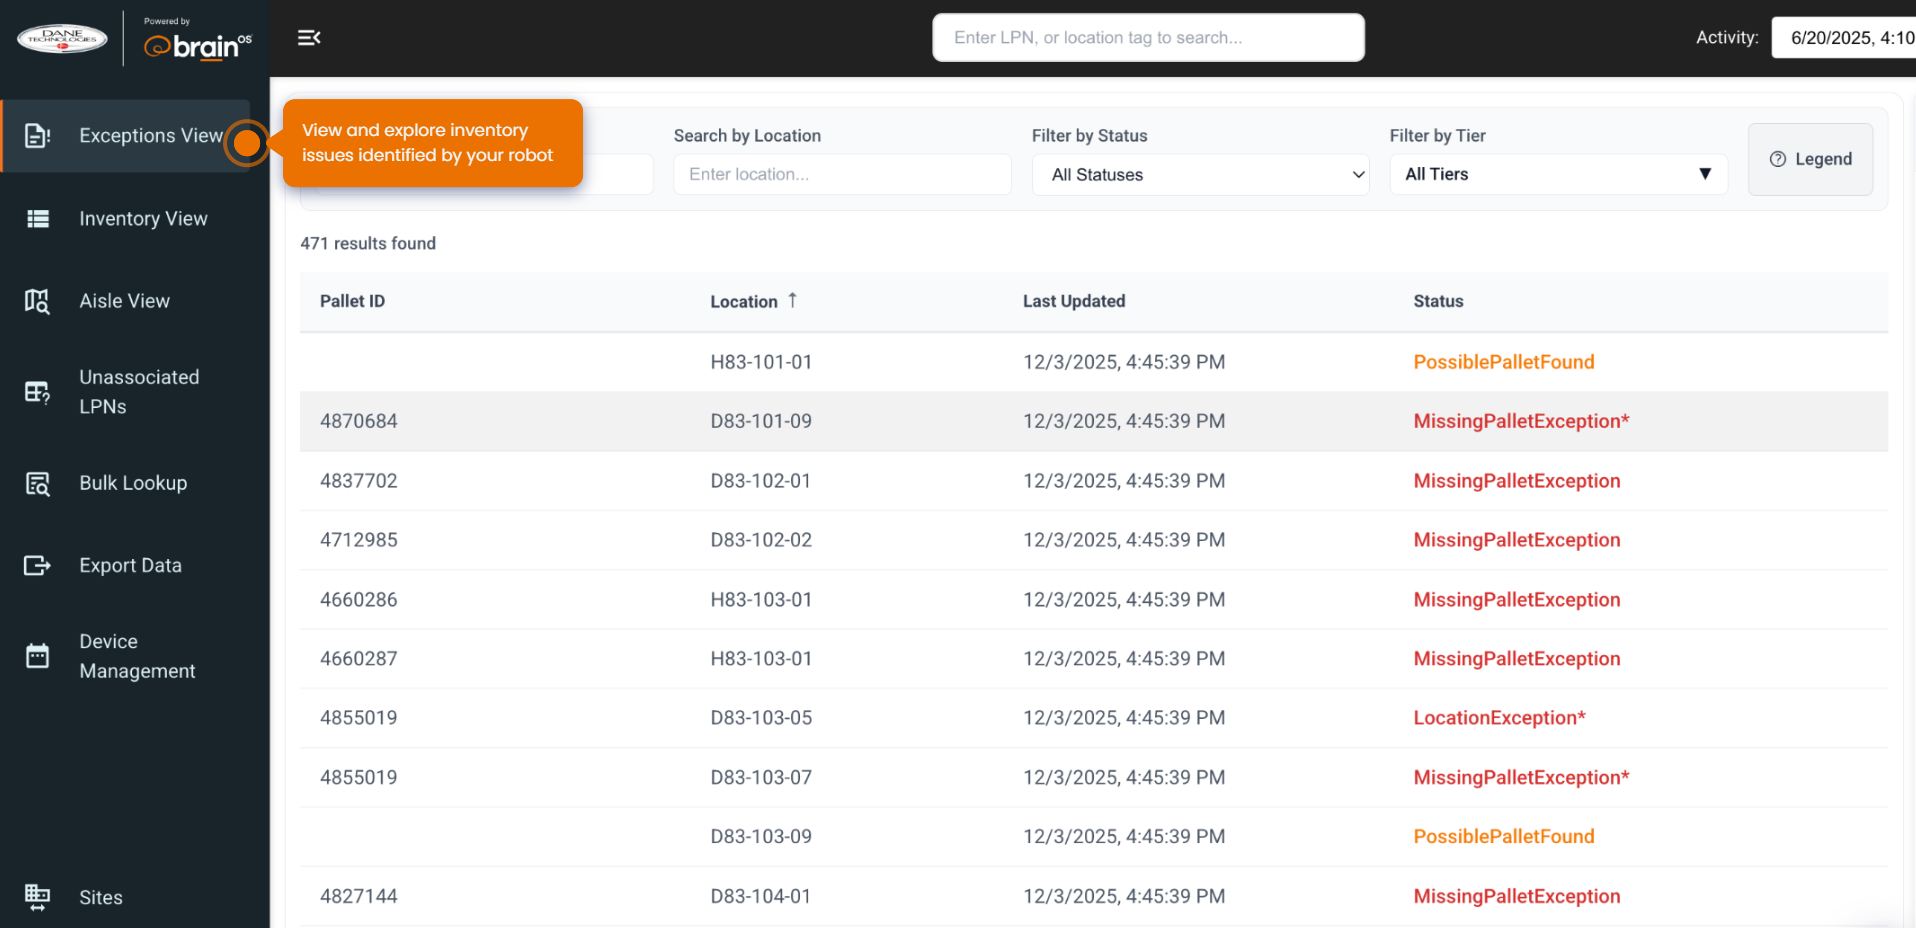
Task: Collapse the sidebar with hamburger icon
Action: 309,38
